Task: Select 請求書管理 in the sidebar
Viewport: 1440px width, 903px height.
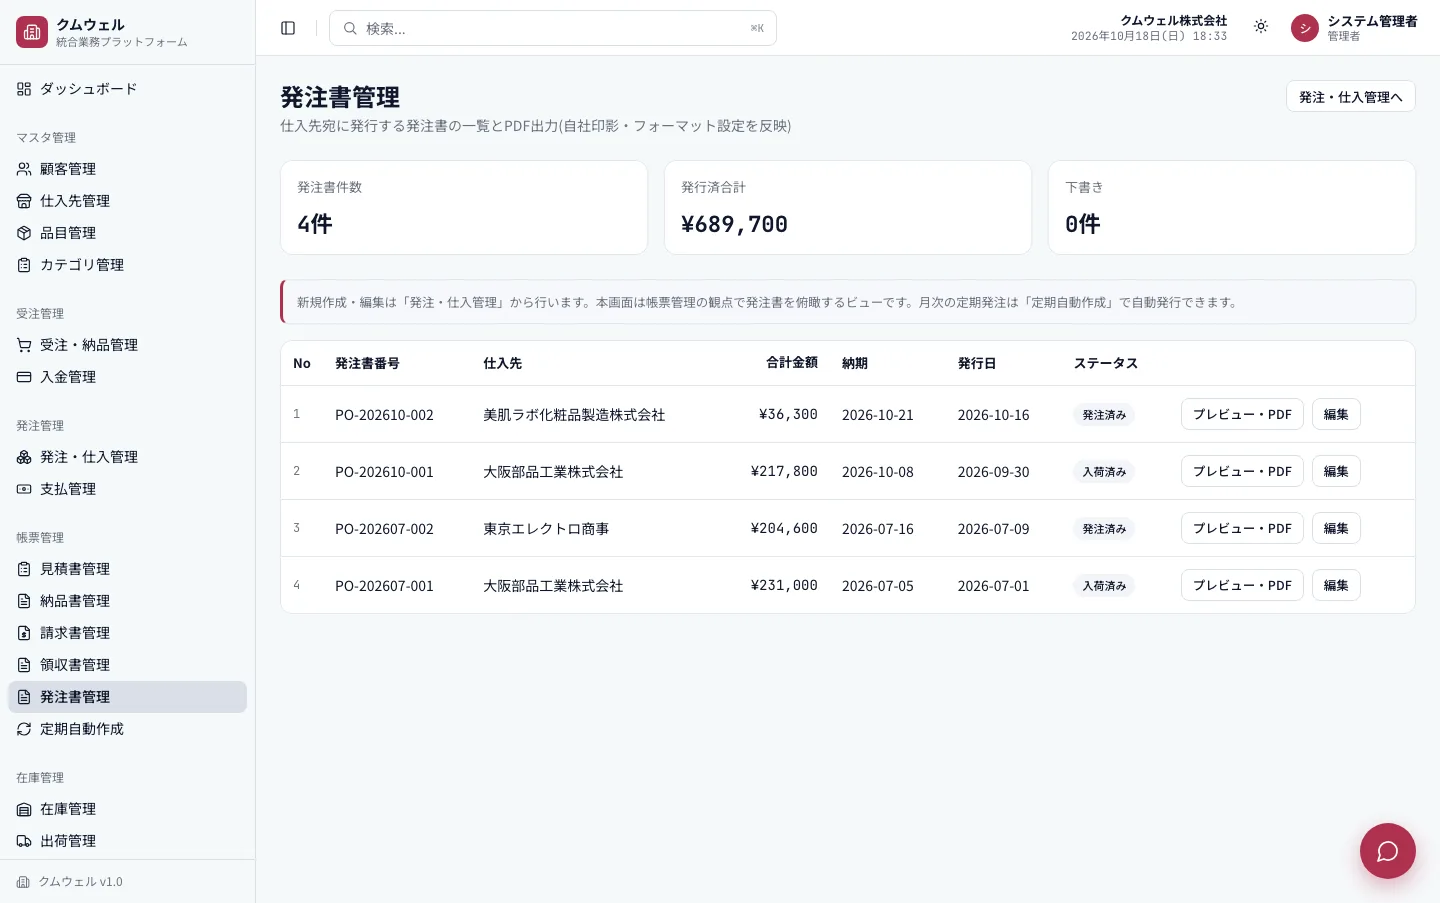Action: click(127, 633)
